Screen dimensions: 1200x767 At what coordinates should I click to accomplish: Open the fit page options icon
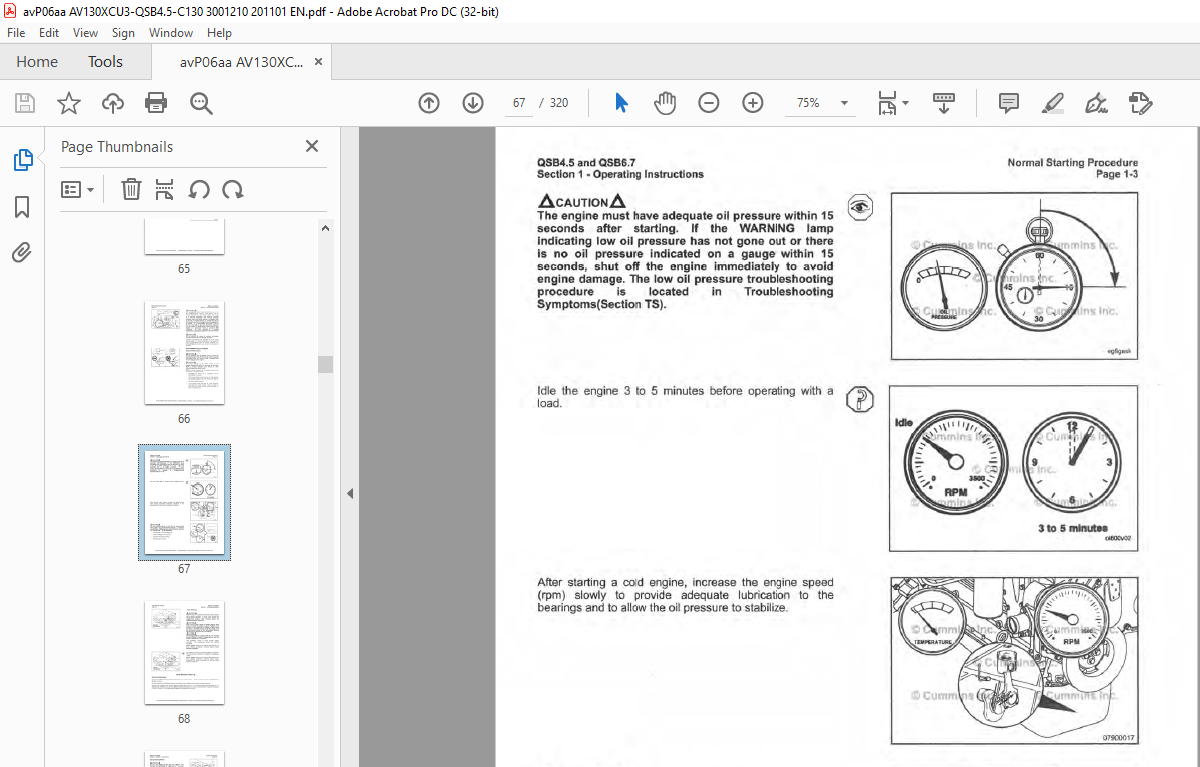point(892,103)
